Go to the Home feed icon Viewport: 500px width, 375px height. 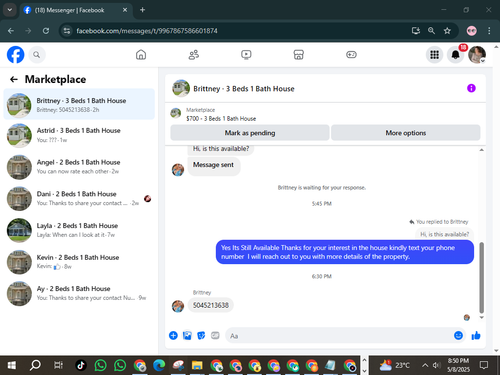click(141, 55)
